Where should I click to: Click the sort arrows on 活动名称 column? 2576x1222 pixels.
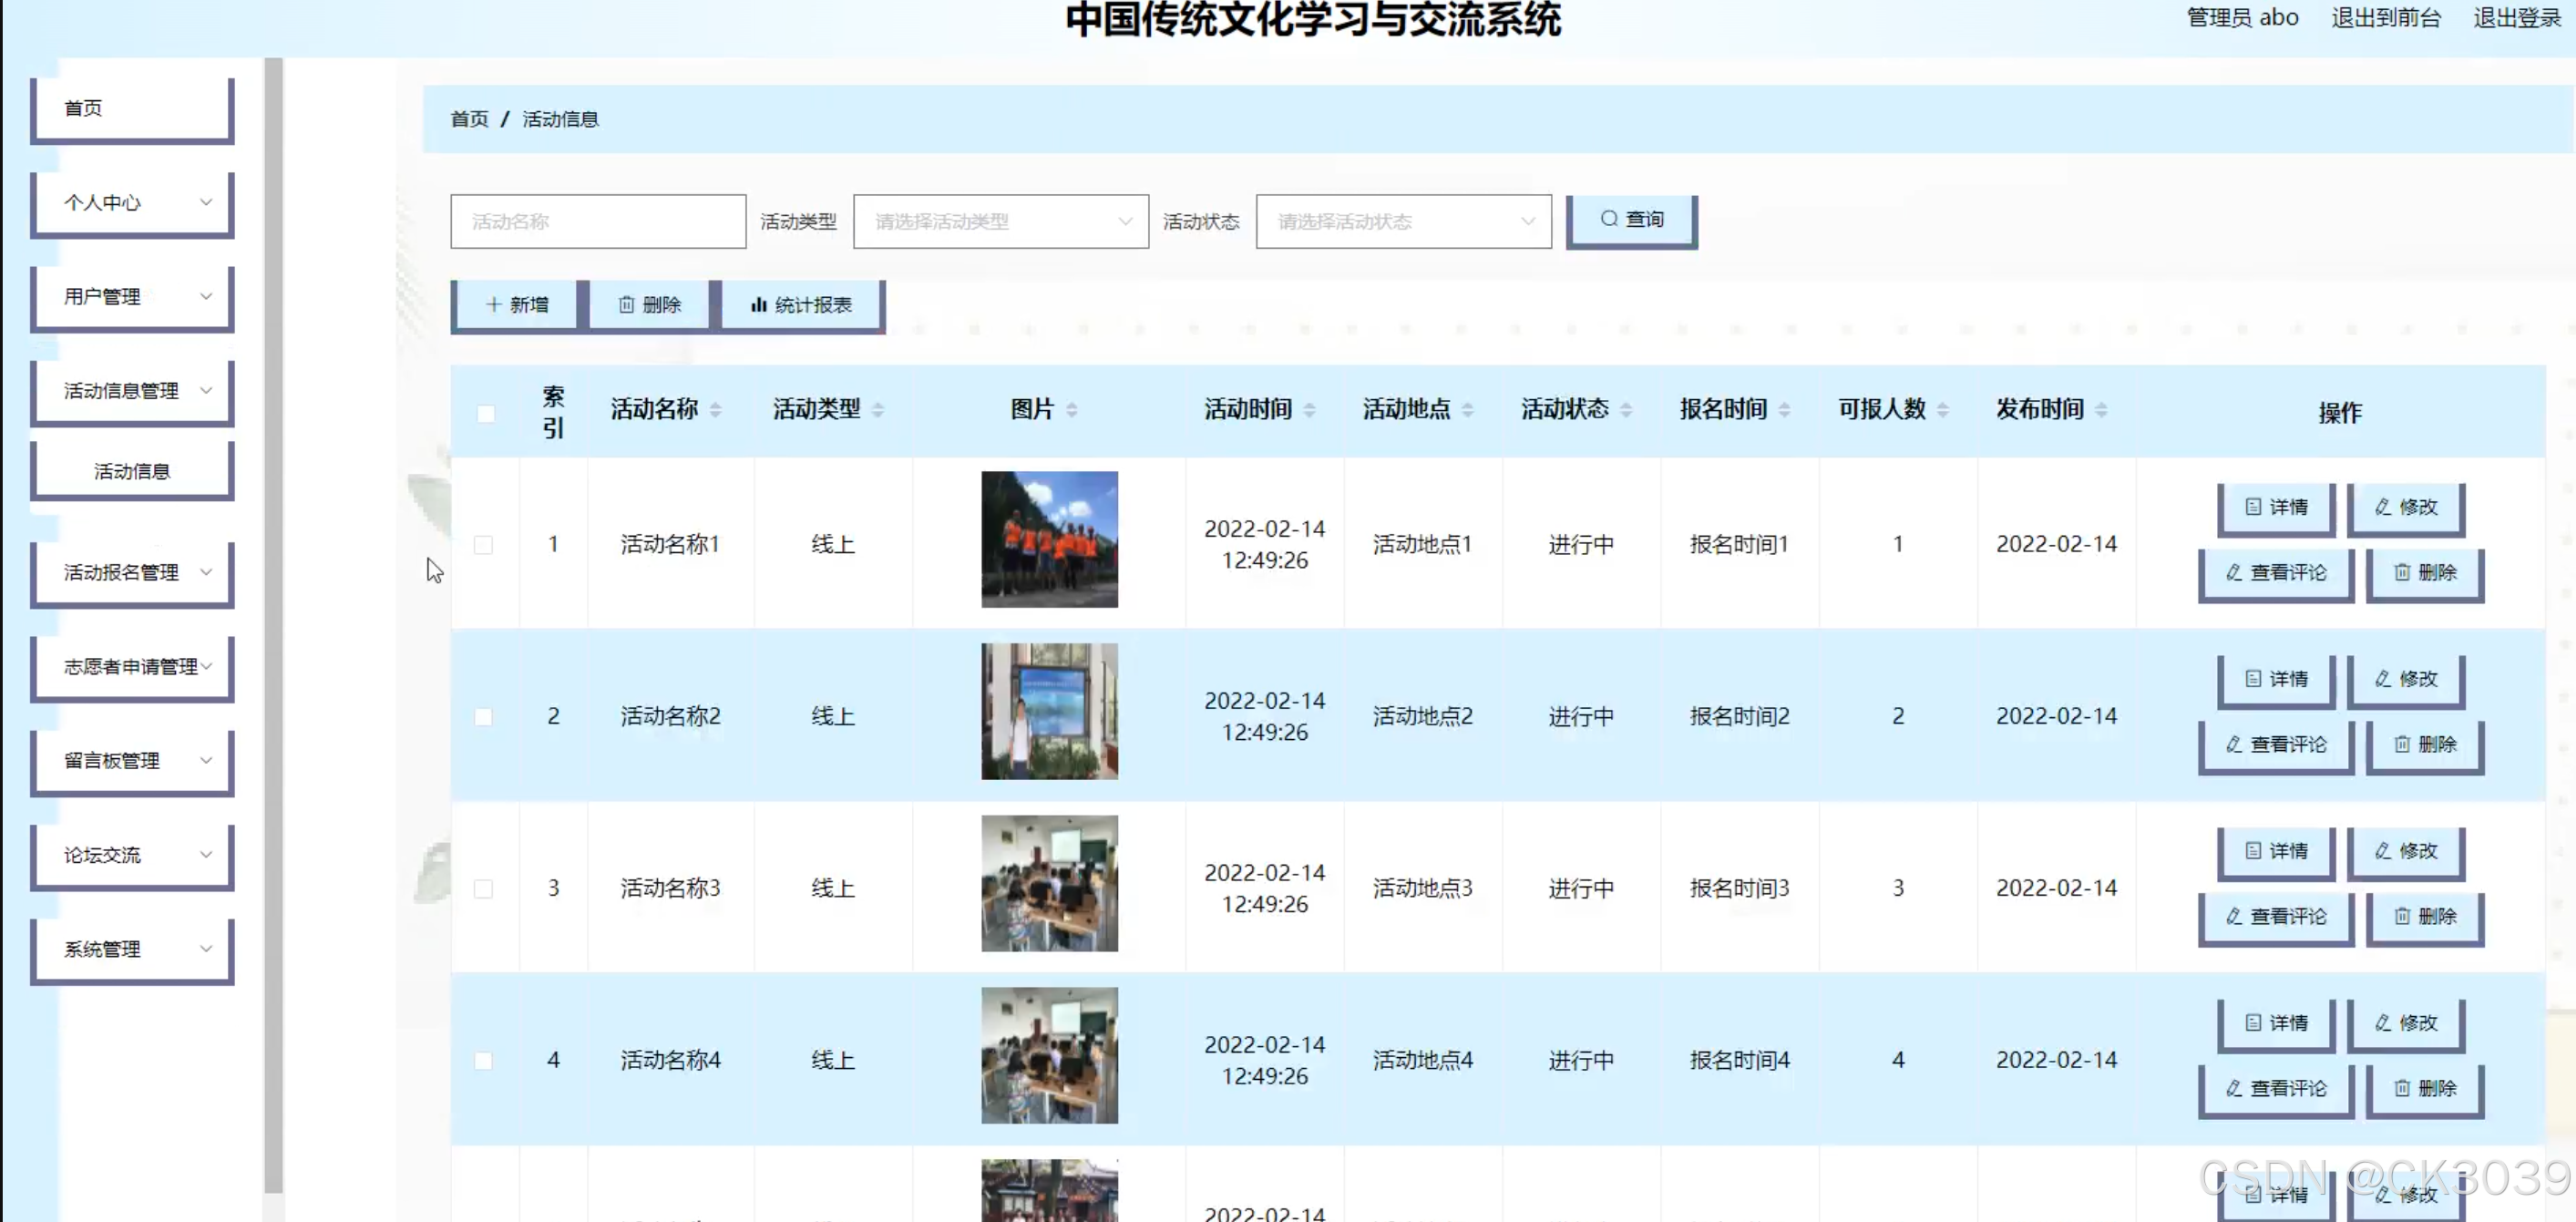715,410
